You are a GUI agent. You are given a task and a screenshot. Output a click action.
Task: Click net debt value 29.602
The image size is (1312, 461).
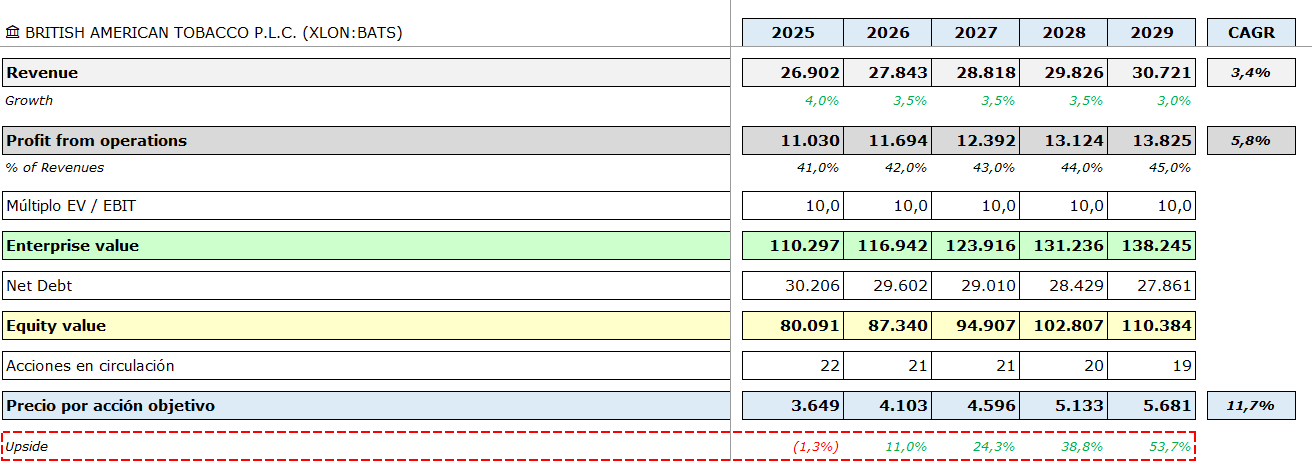pyautogui.click(x=888, y=286)
